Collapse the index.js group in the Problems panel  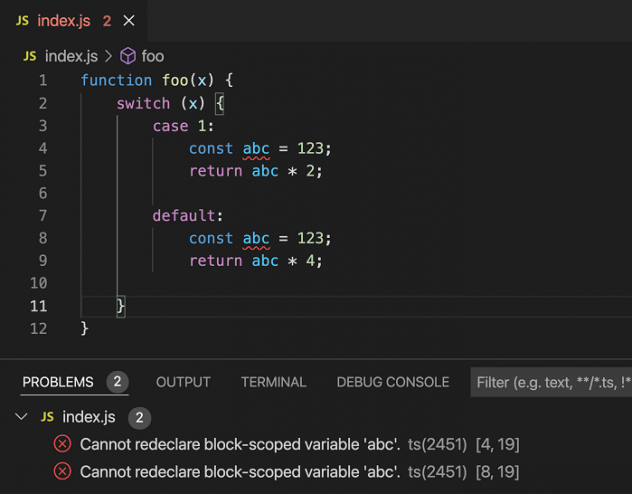(x=22, y=416)
